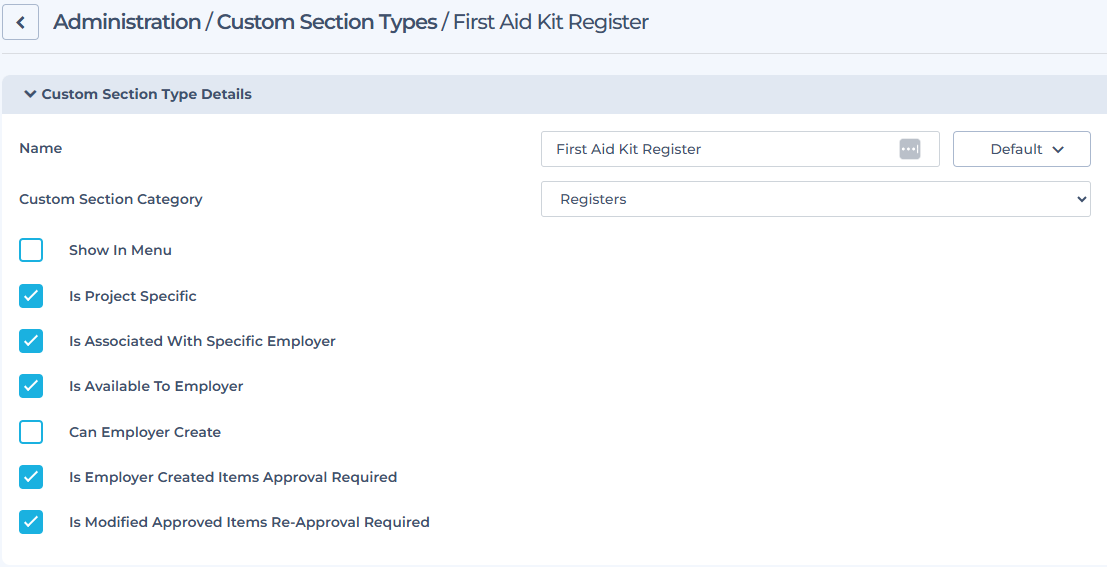Open Custom Section Types breadcrumb link

tap(327, 22)
